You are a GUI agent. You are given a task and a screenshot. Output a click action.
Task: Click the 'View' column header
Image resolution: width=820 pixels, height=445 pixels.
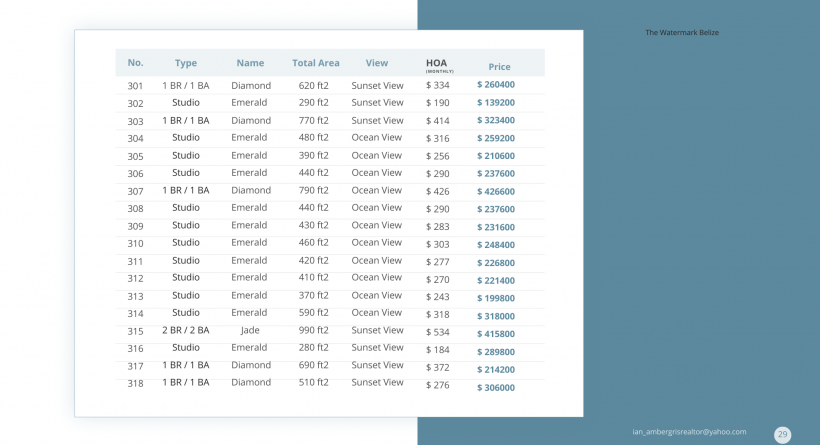tap(377, 63)
